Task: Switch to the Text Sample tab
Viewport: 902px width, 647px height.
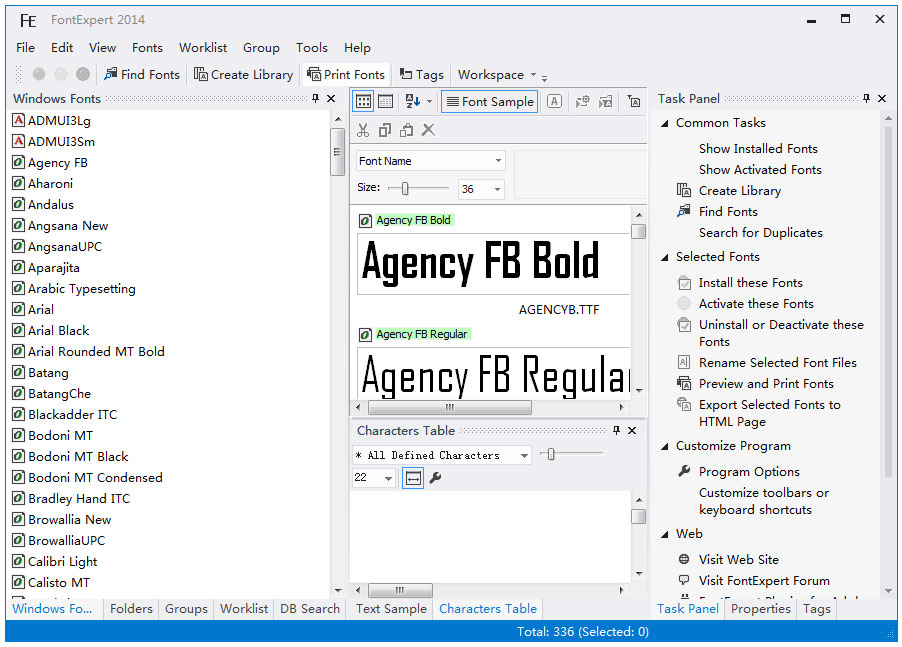Action: (389, 608)
